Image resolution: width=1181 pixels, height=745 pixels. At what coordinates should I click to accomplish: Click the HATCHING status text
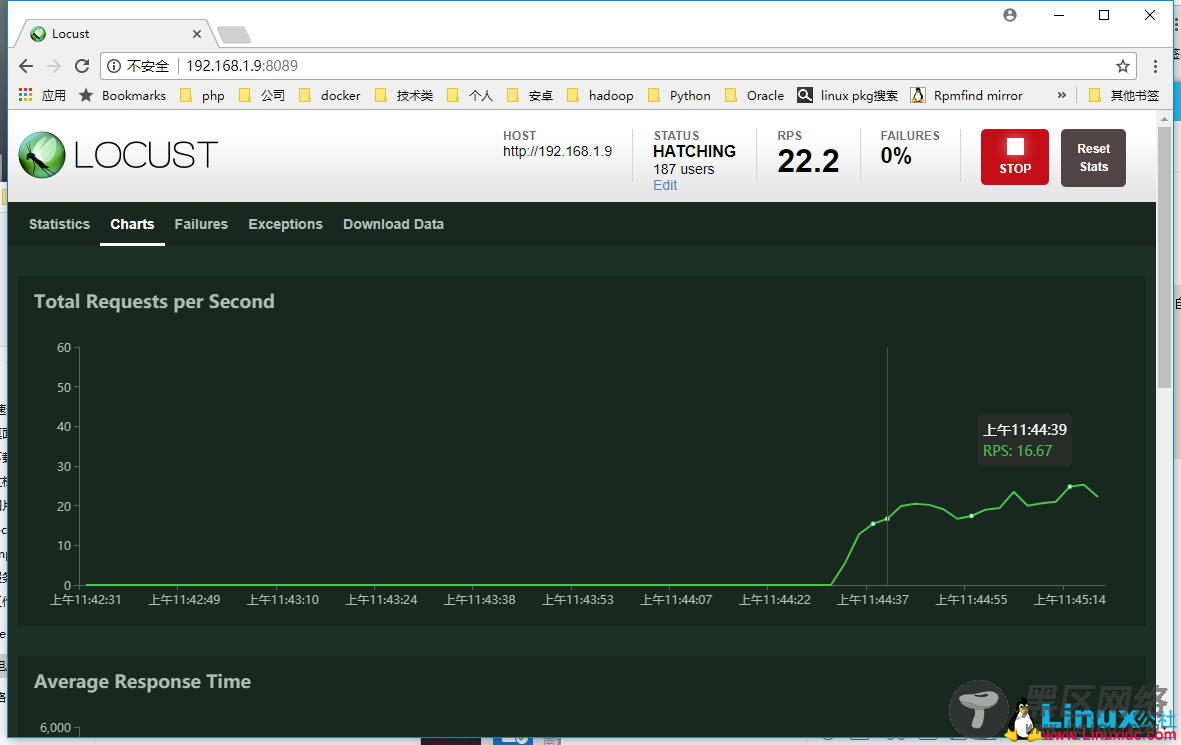694,151
